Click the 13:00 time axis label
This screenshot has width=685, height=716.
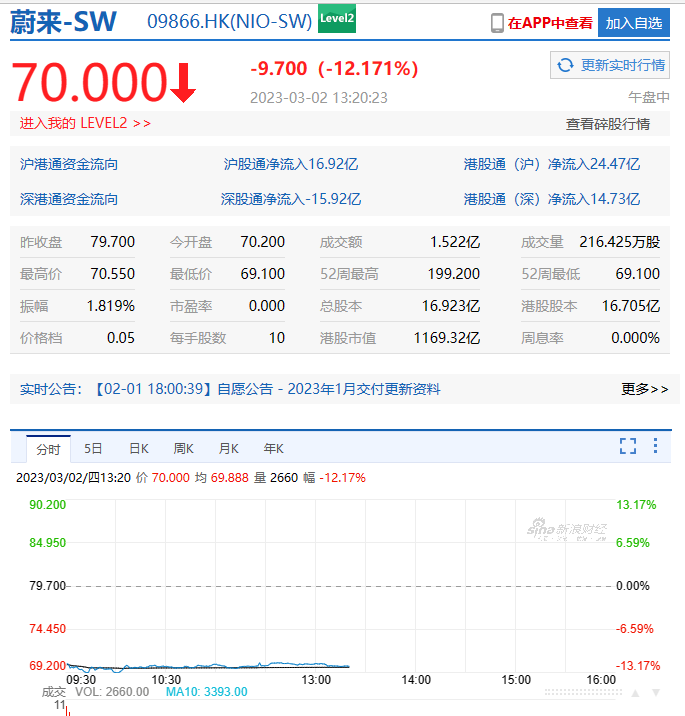[316, 680]
